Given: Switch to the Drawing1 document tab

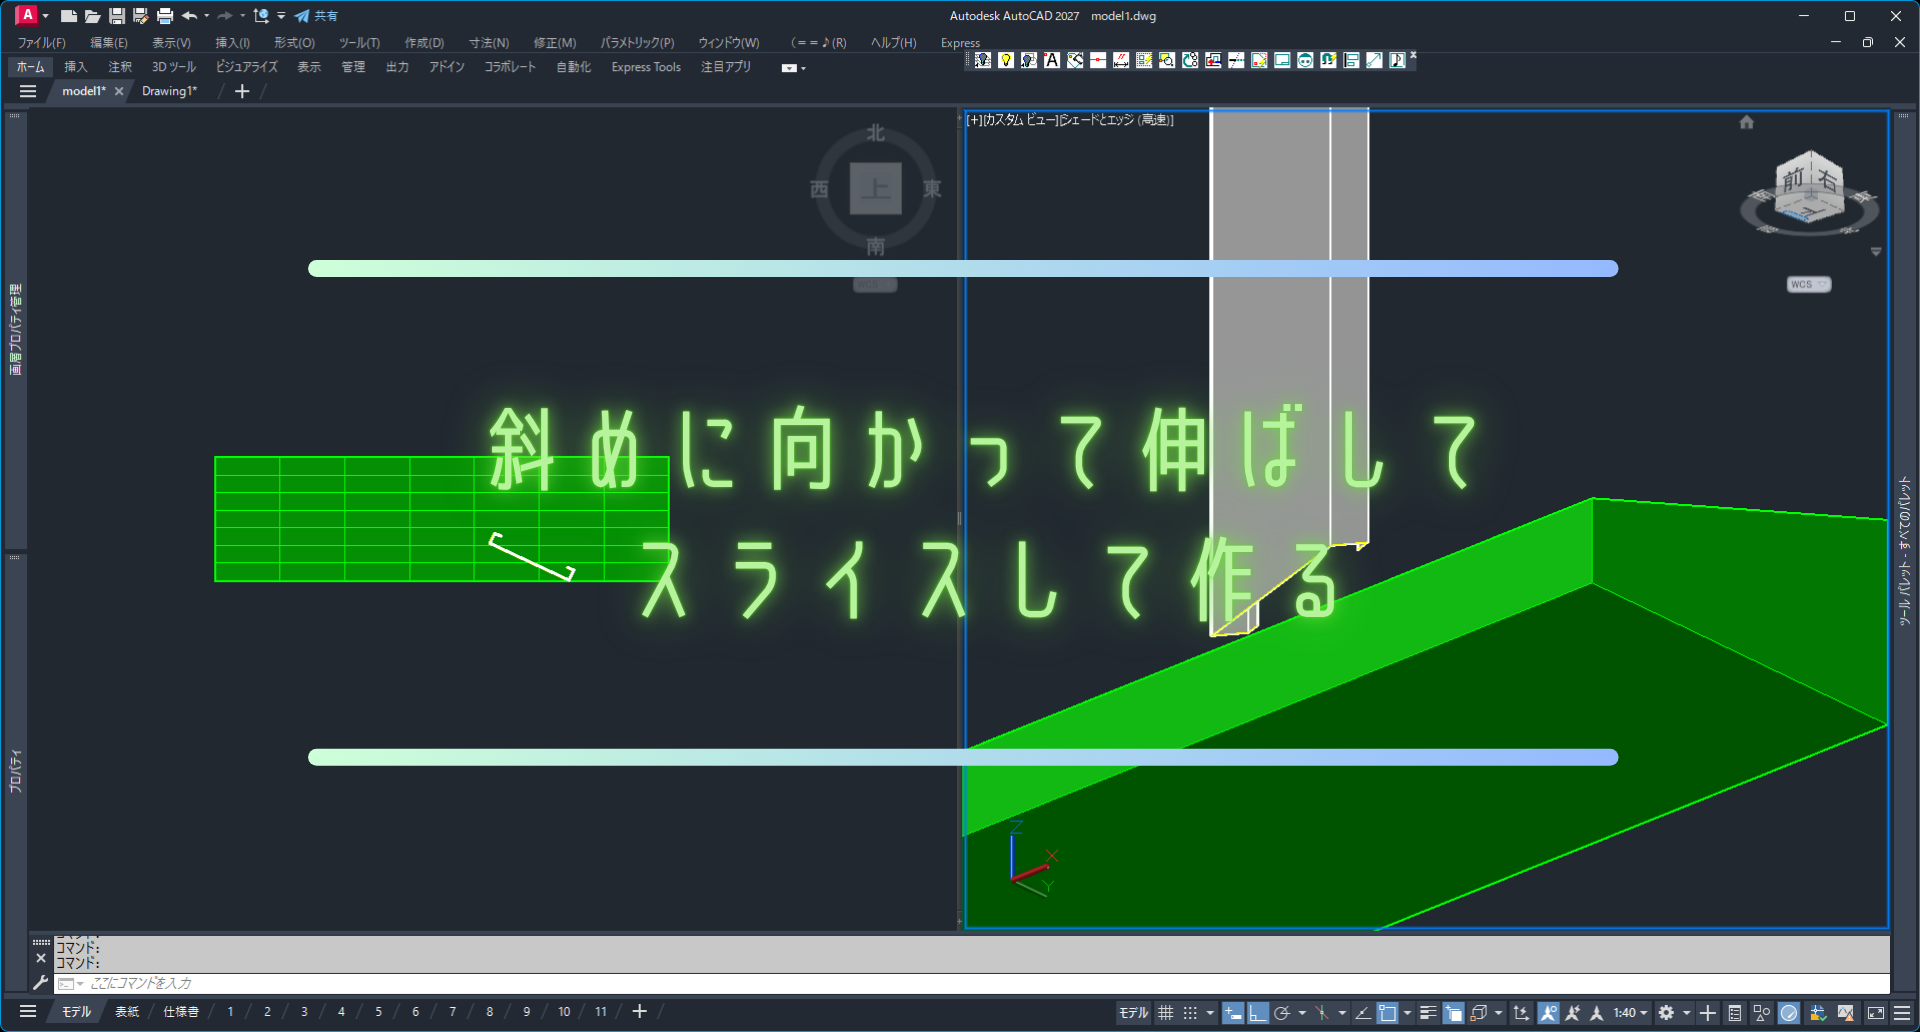Looking at the screenshot, I should pos(169,91).
